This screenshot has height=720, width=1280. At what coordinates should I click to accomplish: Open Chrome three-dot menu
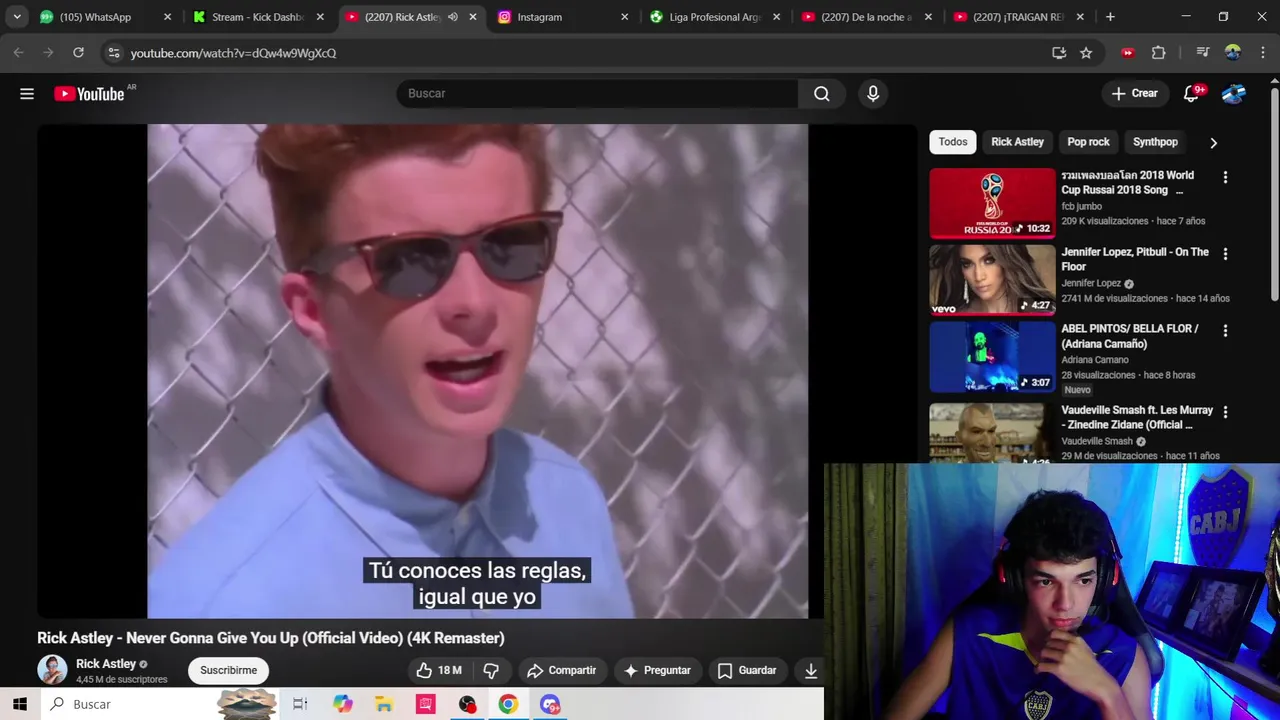(x=1262, y=53)
